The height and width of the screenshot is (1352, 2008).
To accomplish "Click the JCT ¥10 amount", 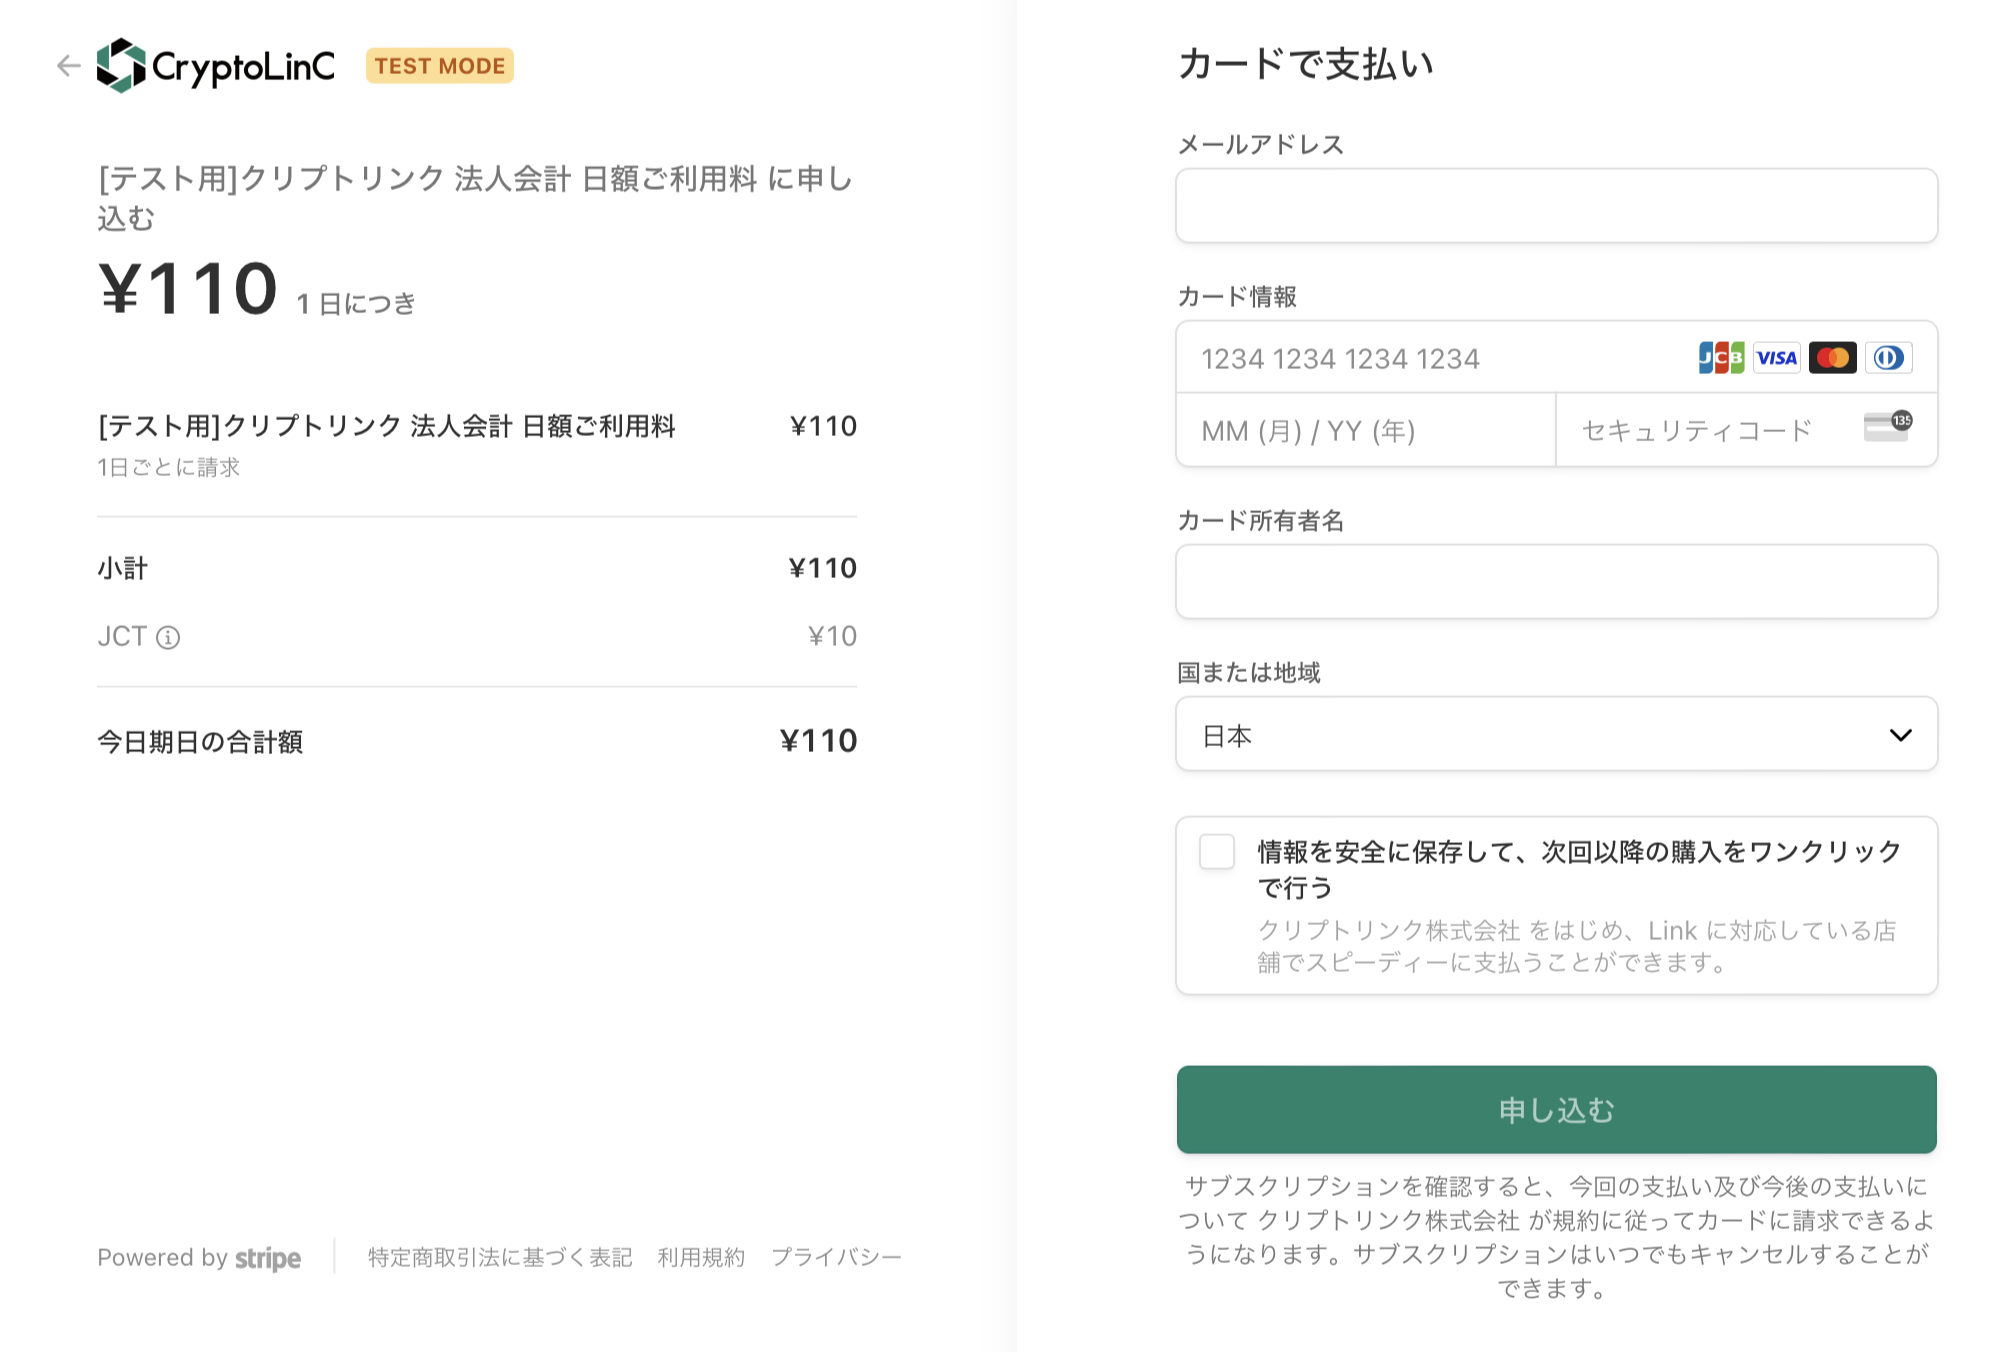I will tap(832, 637).
